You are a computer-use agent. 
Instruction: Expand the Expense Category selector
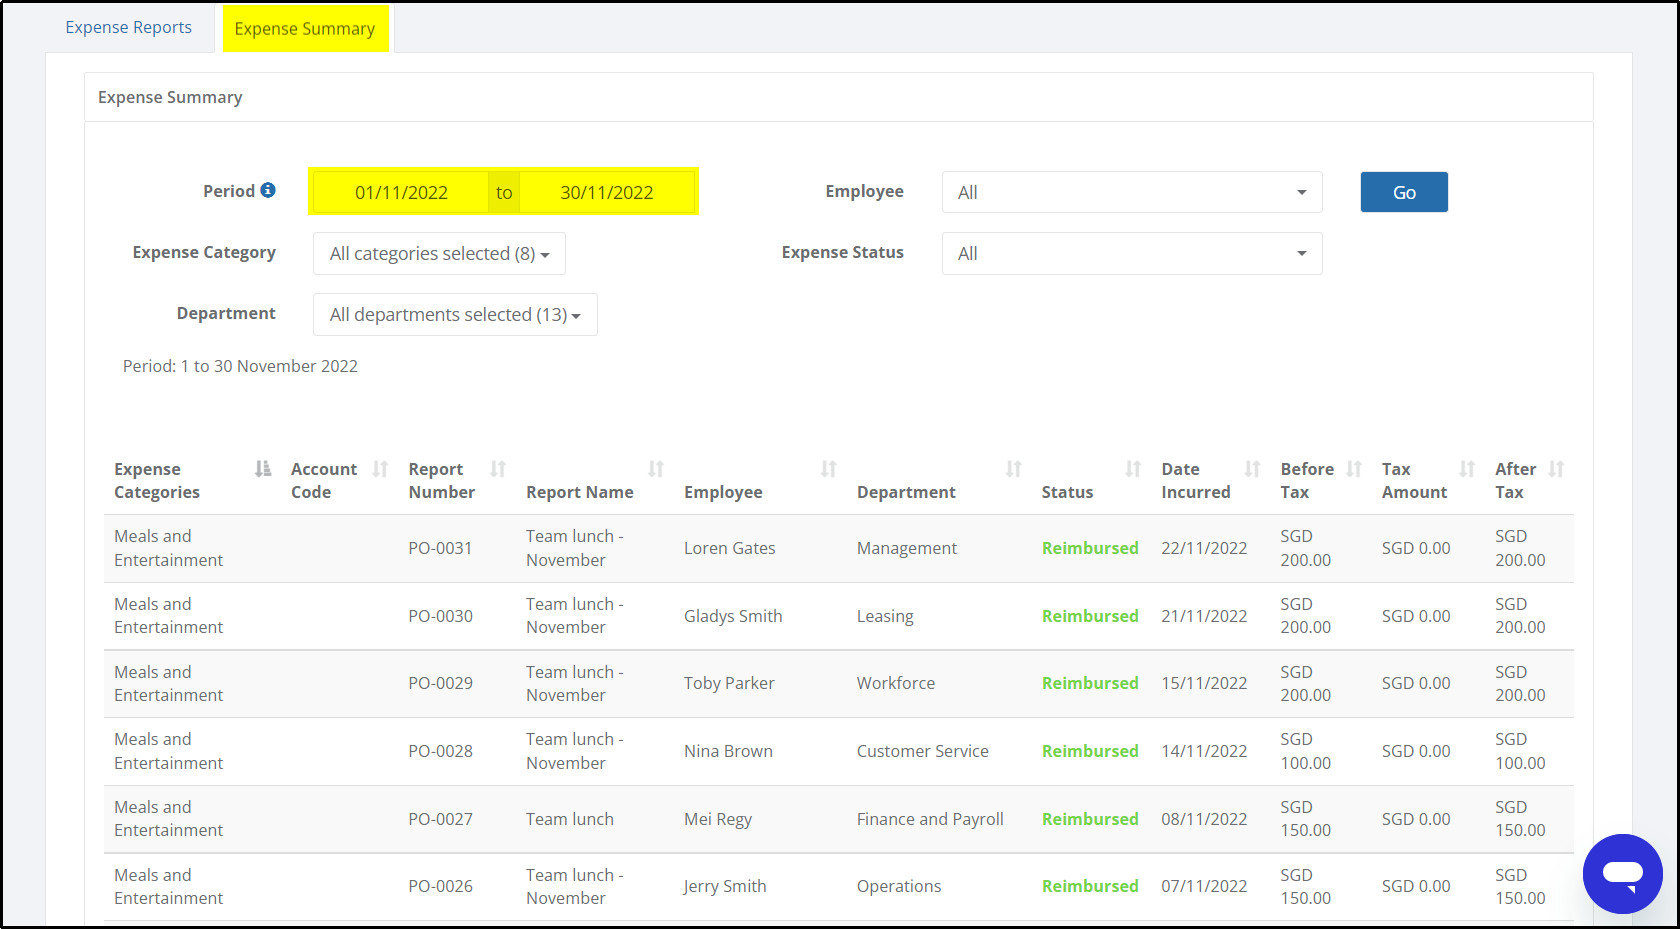tap(439, 253)
